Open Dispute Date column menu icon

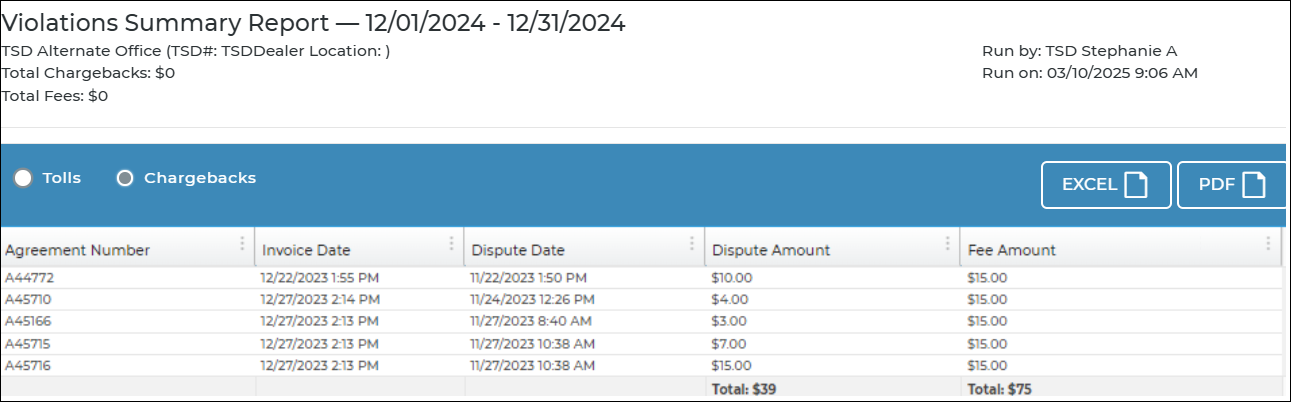tap(691, 244)
